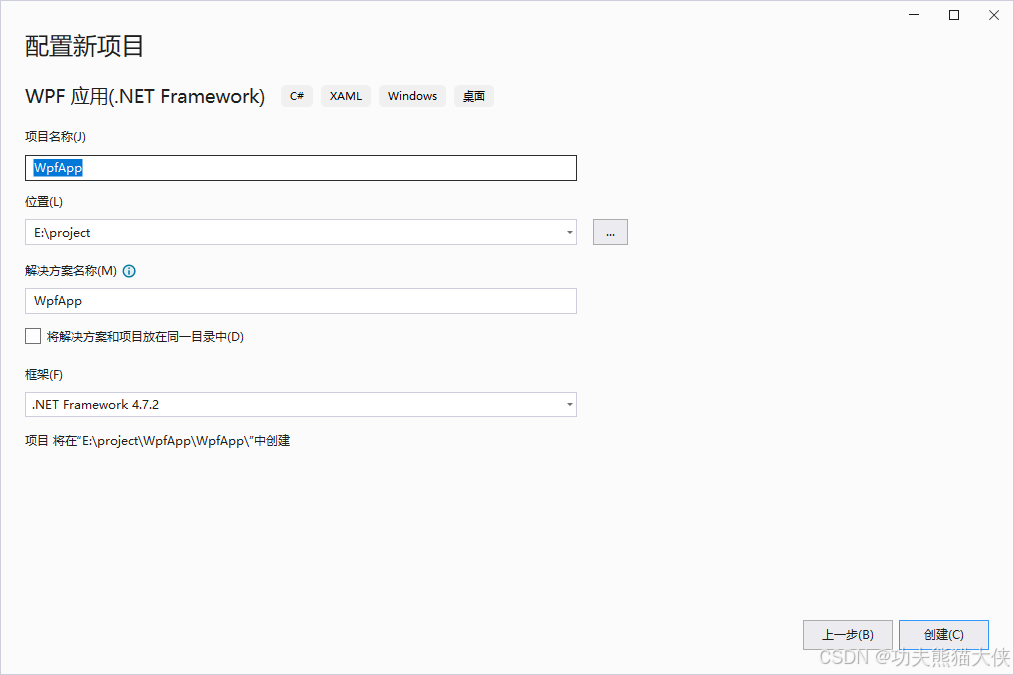The height and width of the screenshot is (675, 1014).
Task: Click the C# tag
Action: tap(297, 96)
